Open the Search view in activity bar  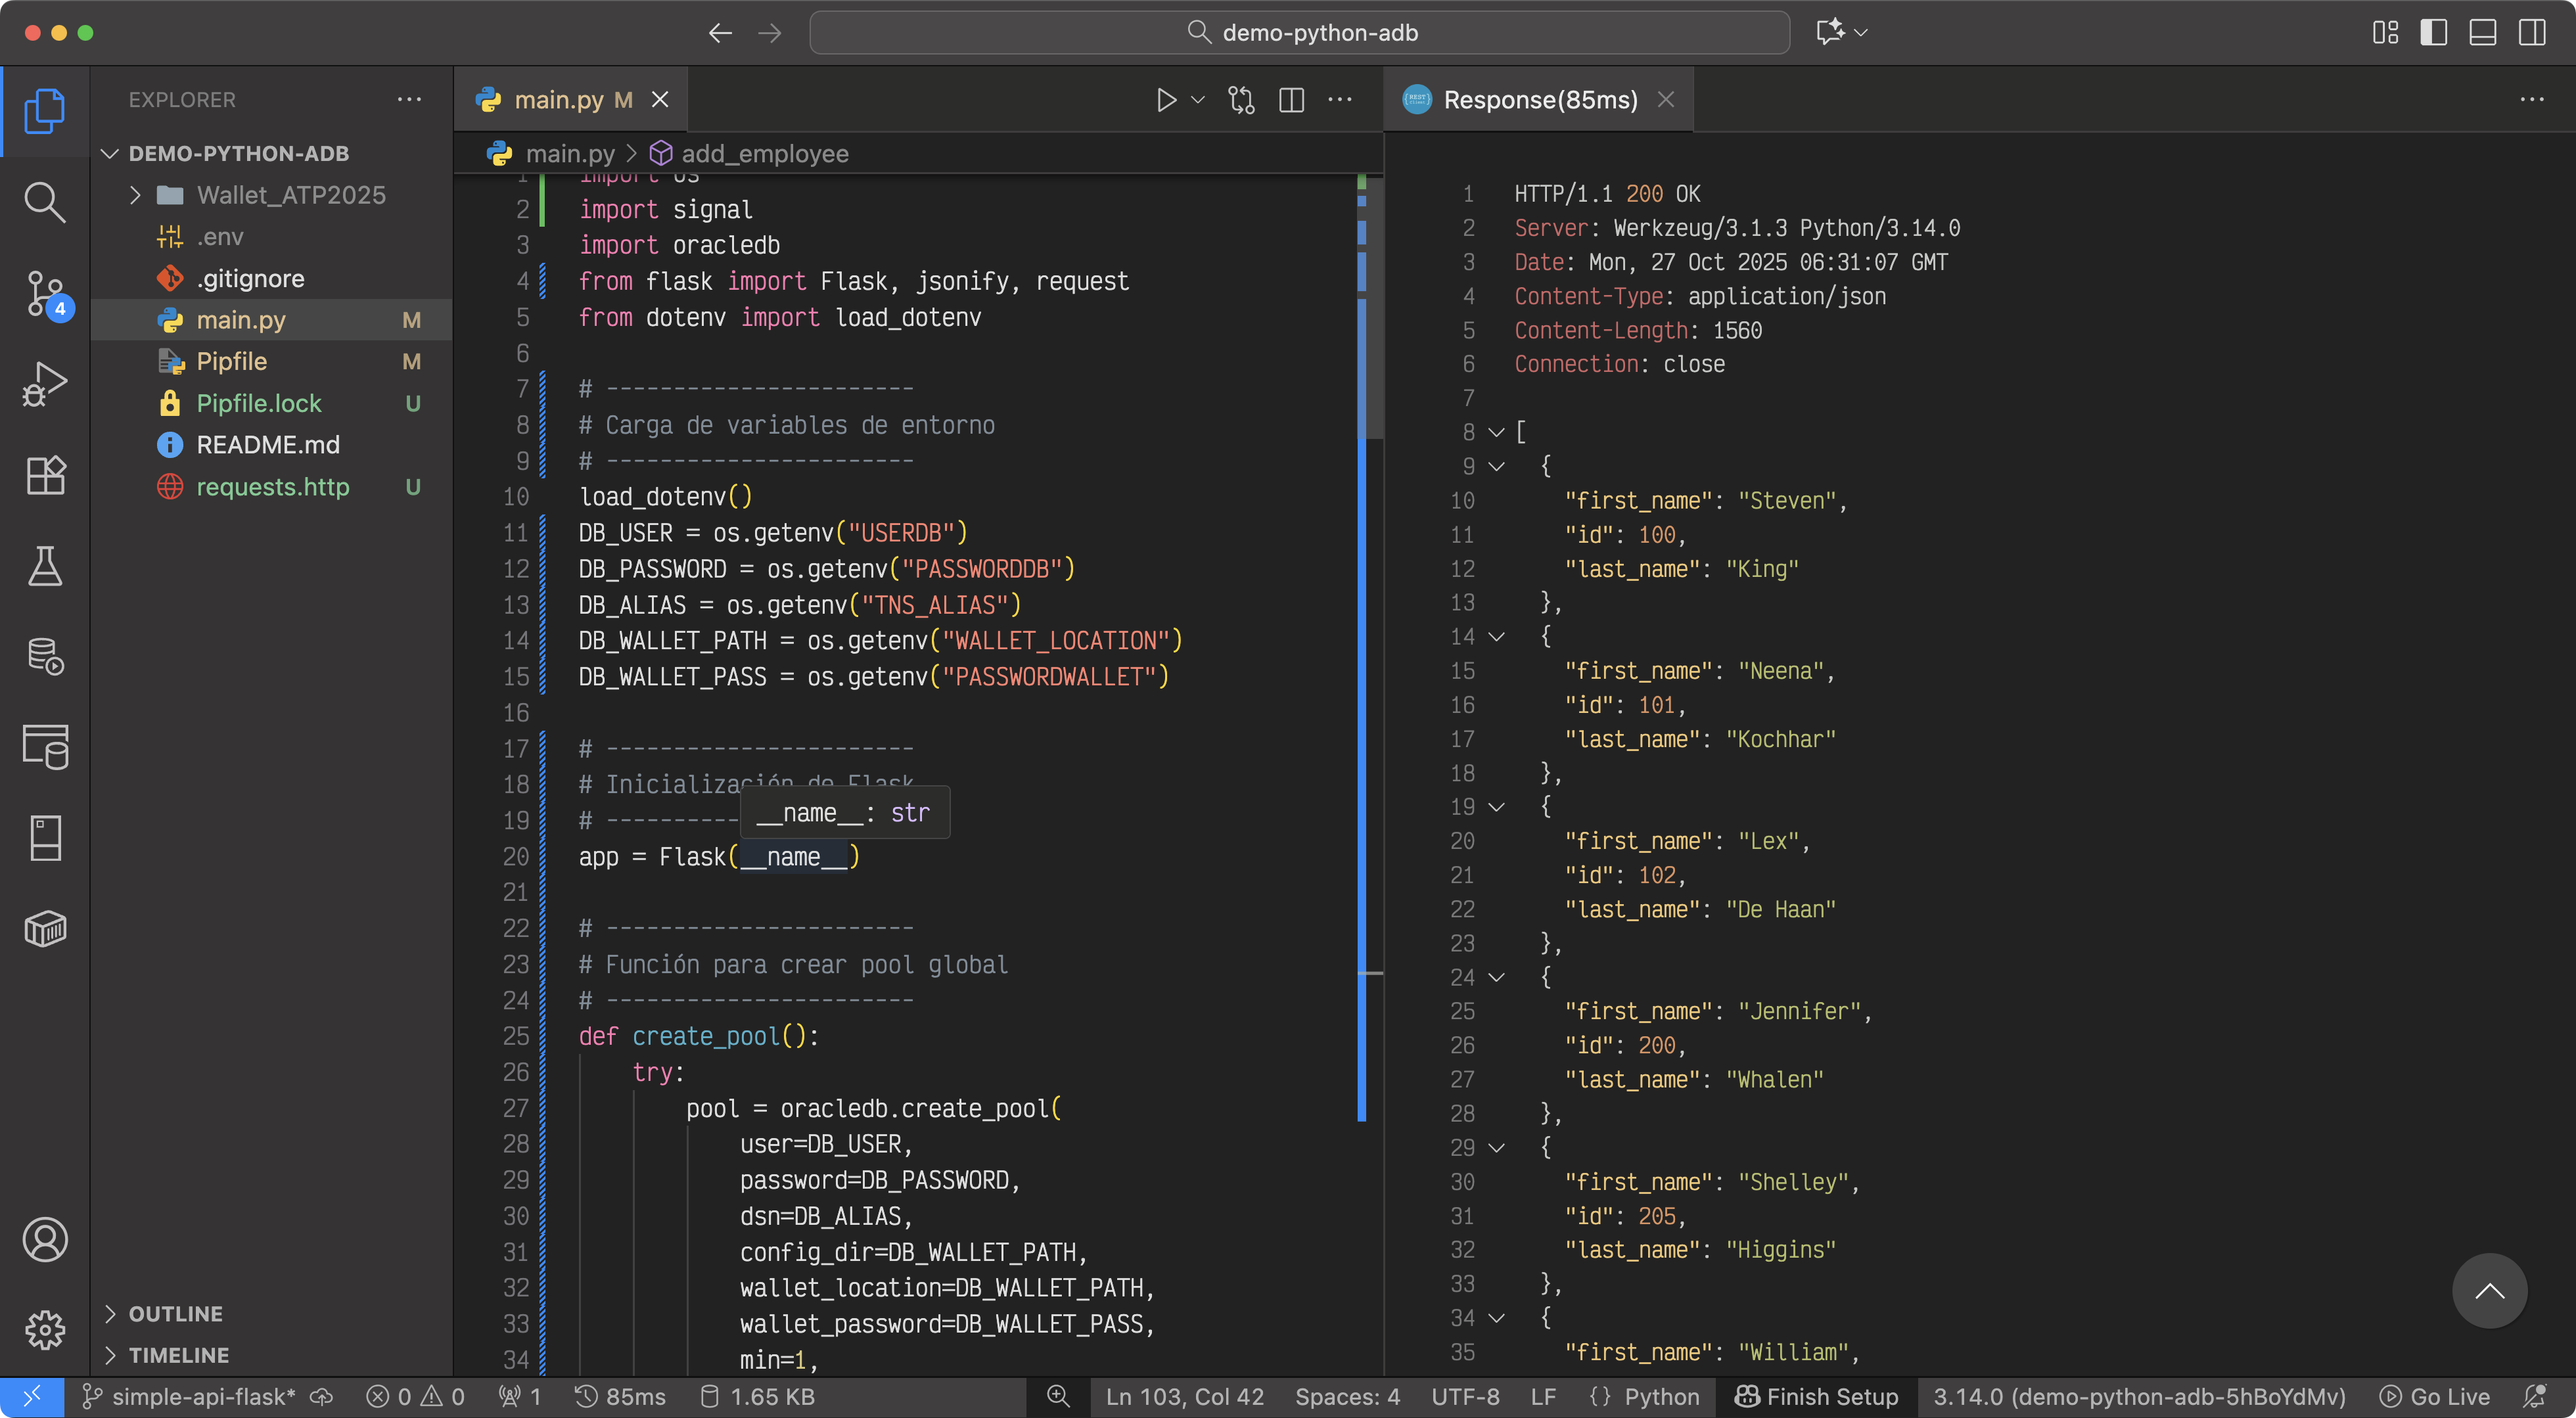click(44, 202)
